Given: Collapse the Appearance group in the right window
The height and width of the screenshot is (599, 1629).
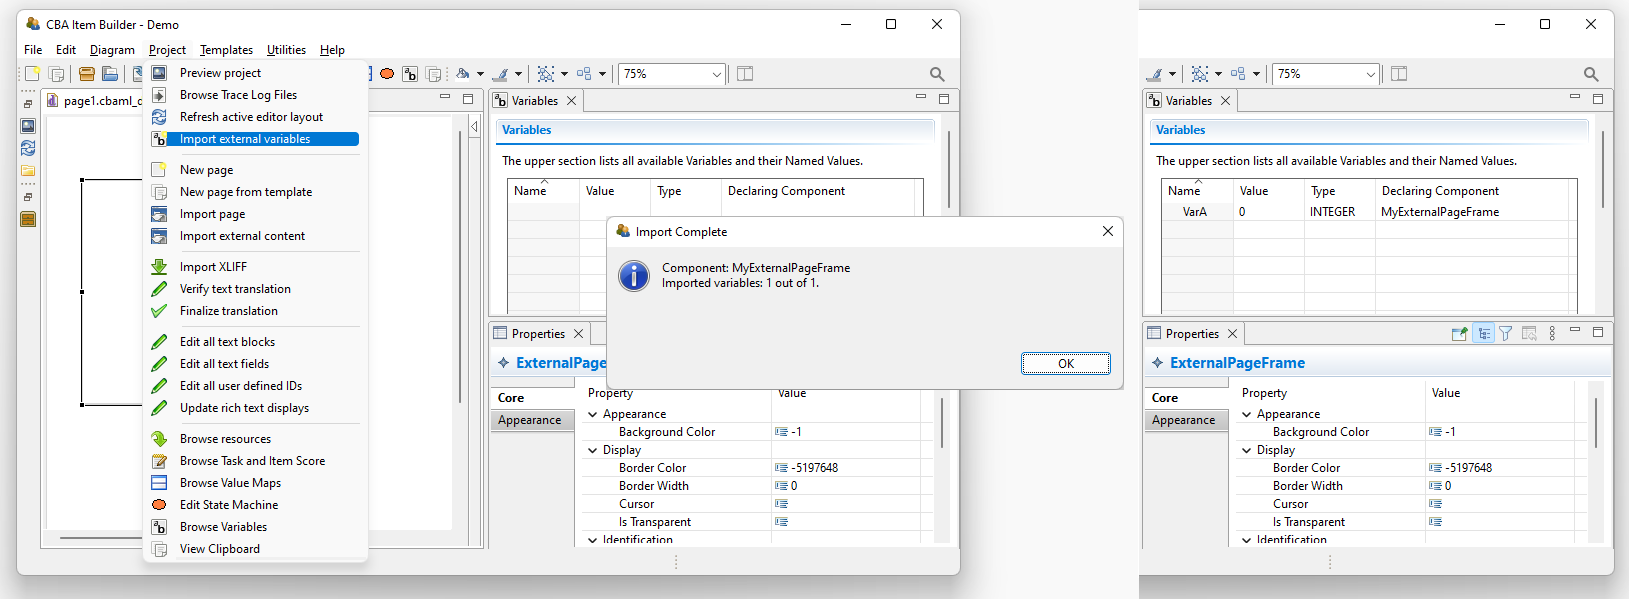Looking at the screenshot, I should pyautogui.click(x=1247, y=414).
